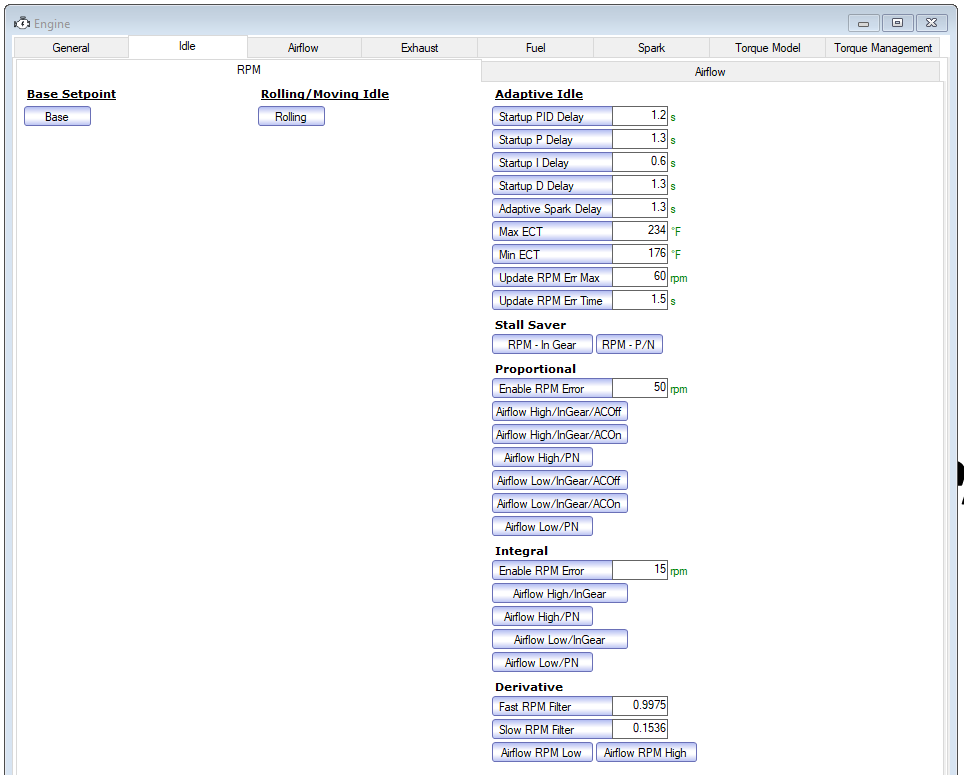Click the Startup PID Delay value field
Viewport: 964px width, 775px height.
(x=640, y=116)
